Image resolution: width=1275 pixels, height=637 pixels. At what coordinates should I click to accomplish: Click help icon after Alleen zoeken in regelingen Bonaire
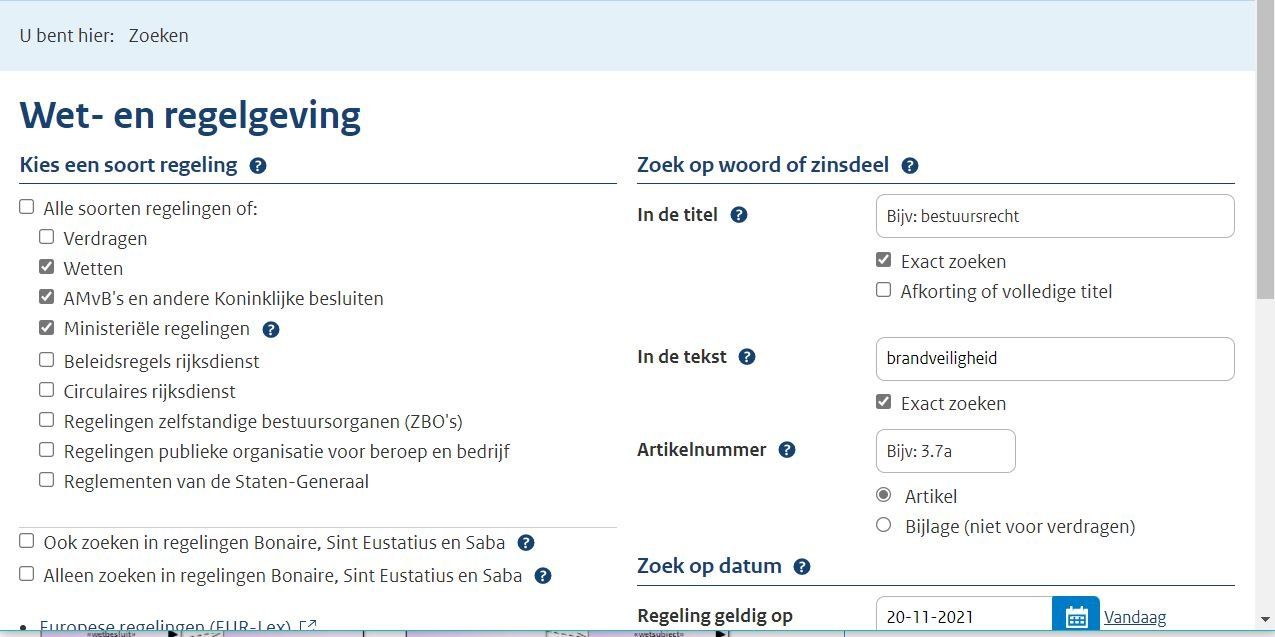(x=543, y=576)
